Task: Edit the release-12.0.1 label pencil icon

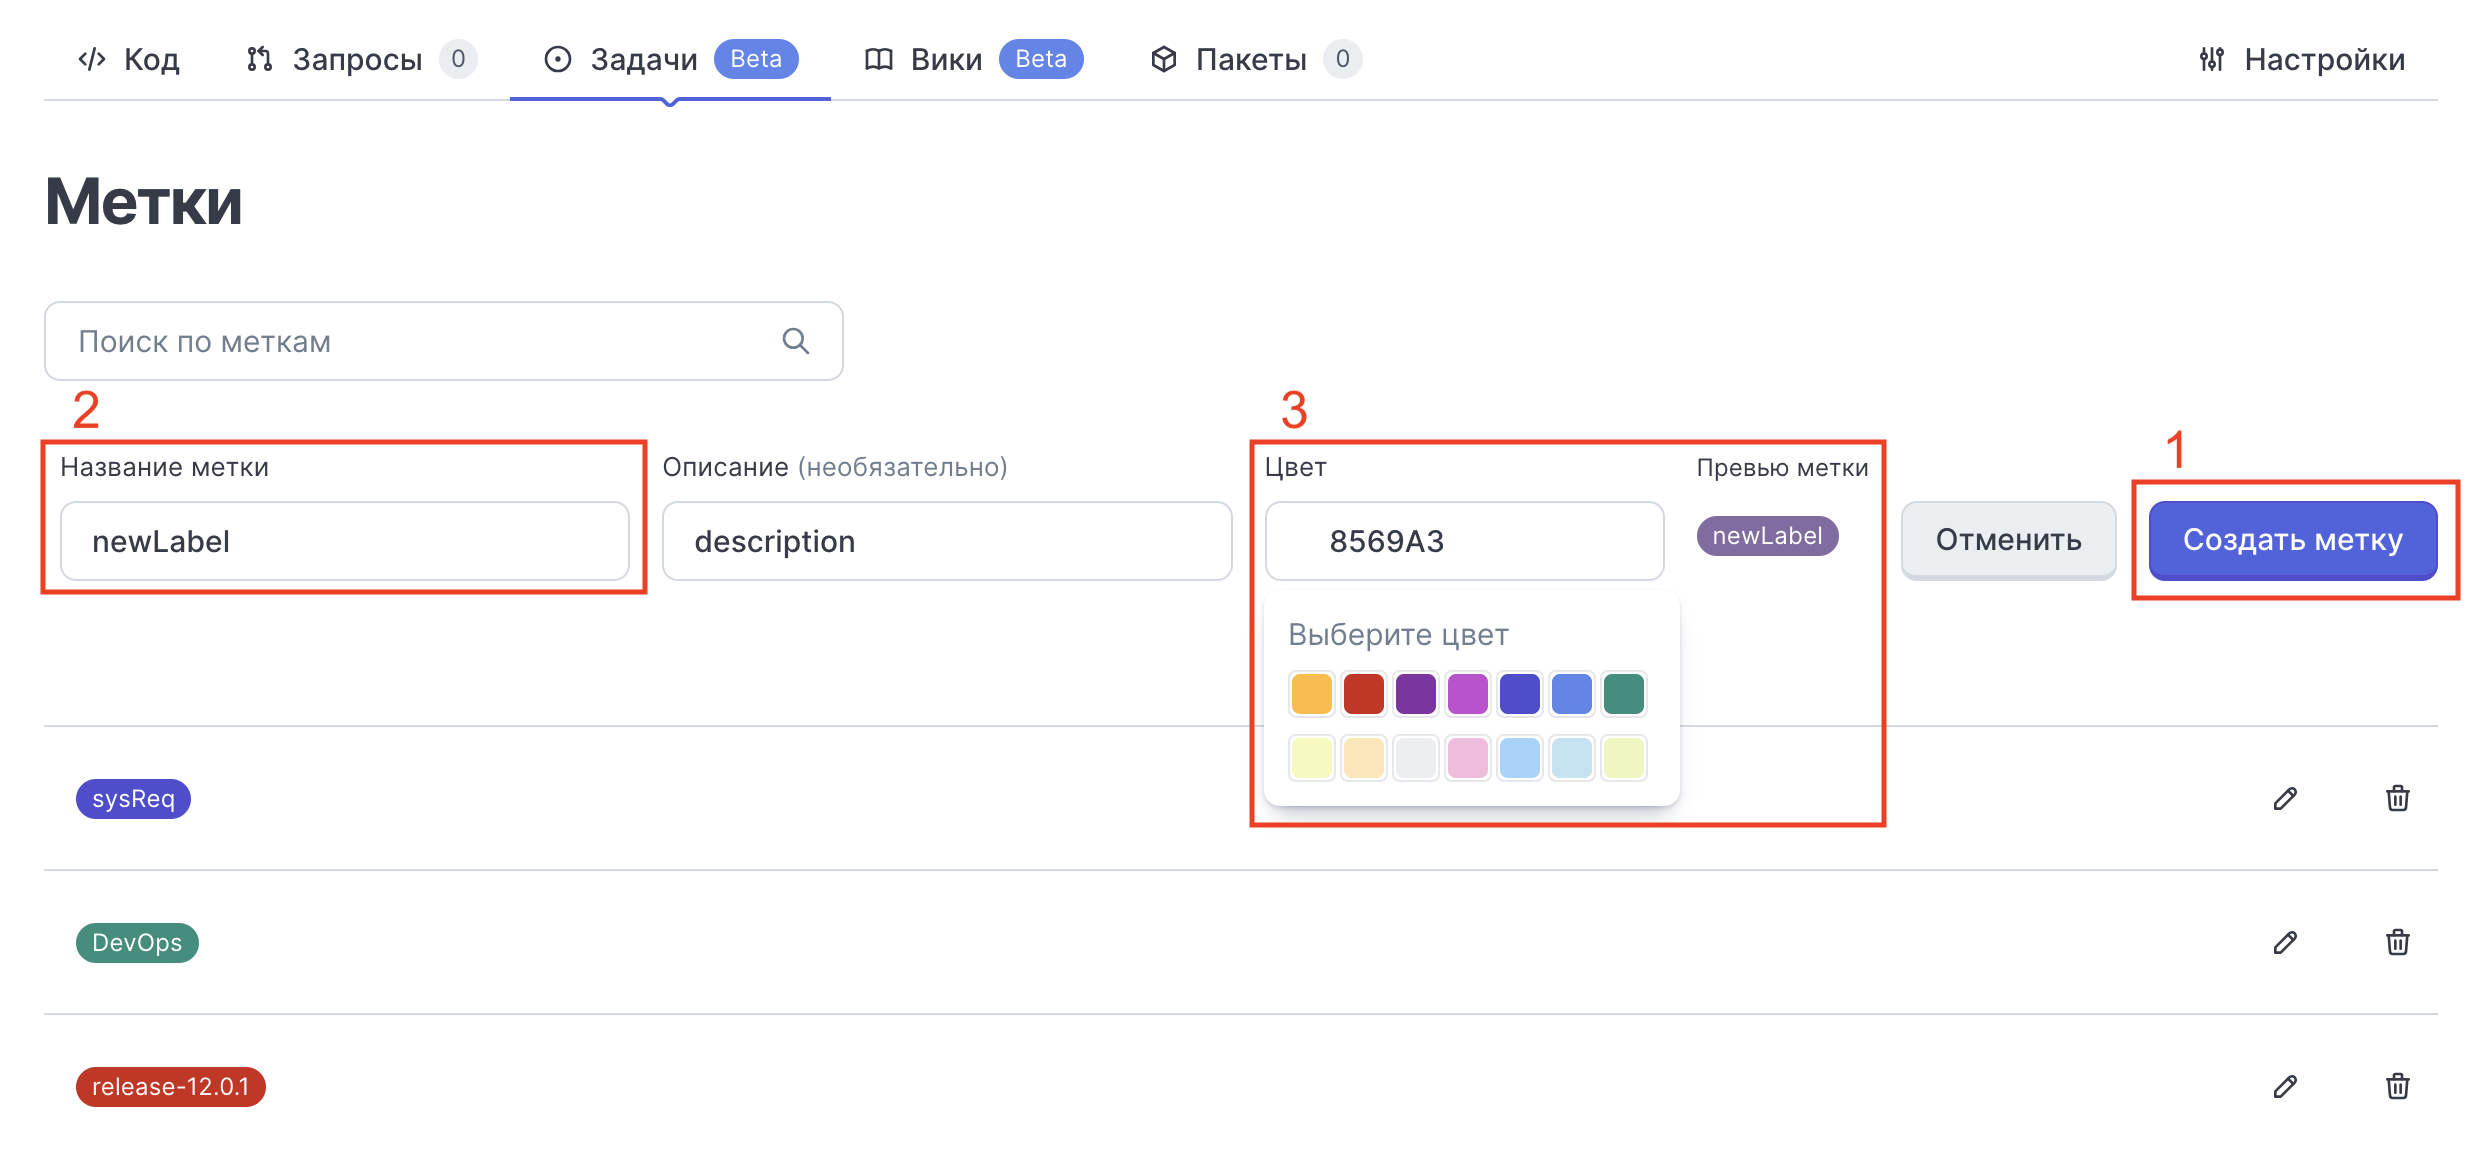Action: click(x=2285, y=1086)
